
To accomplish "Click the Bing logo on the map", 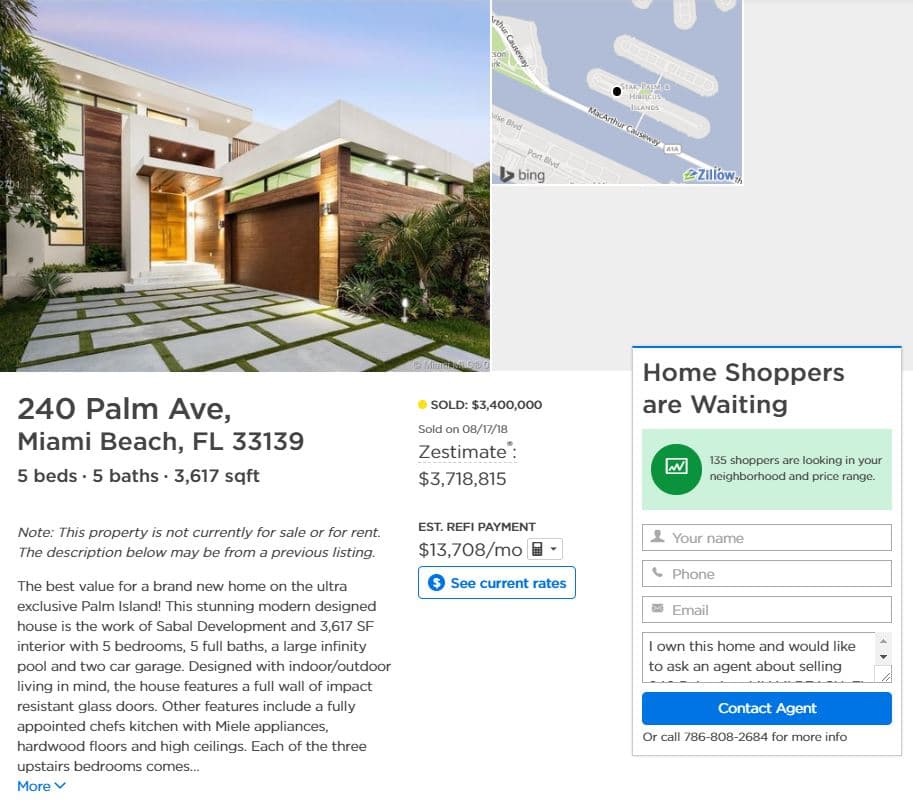I will coord(522,174).
